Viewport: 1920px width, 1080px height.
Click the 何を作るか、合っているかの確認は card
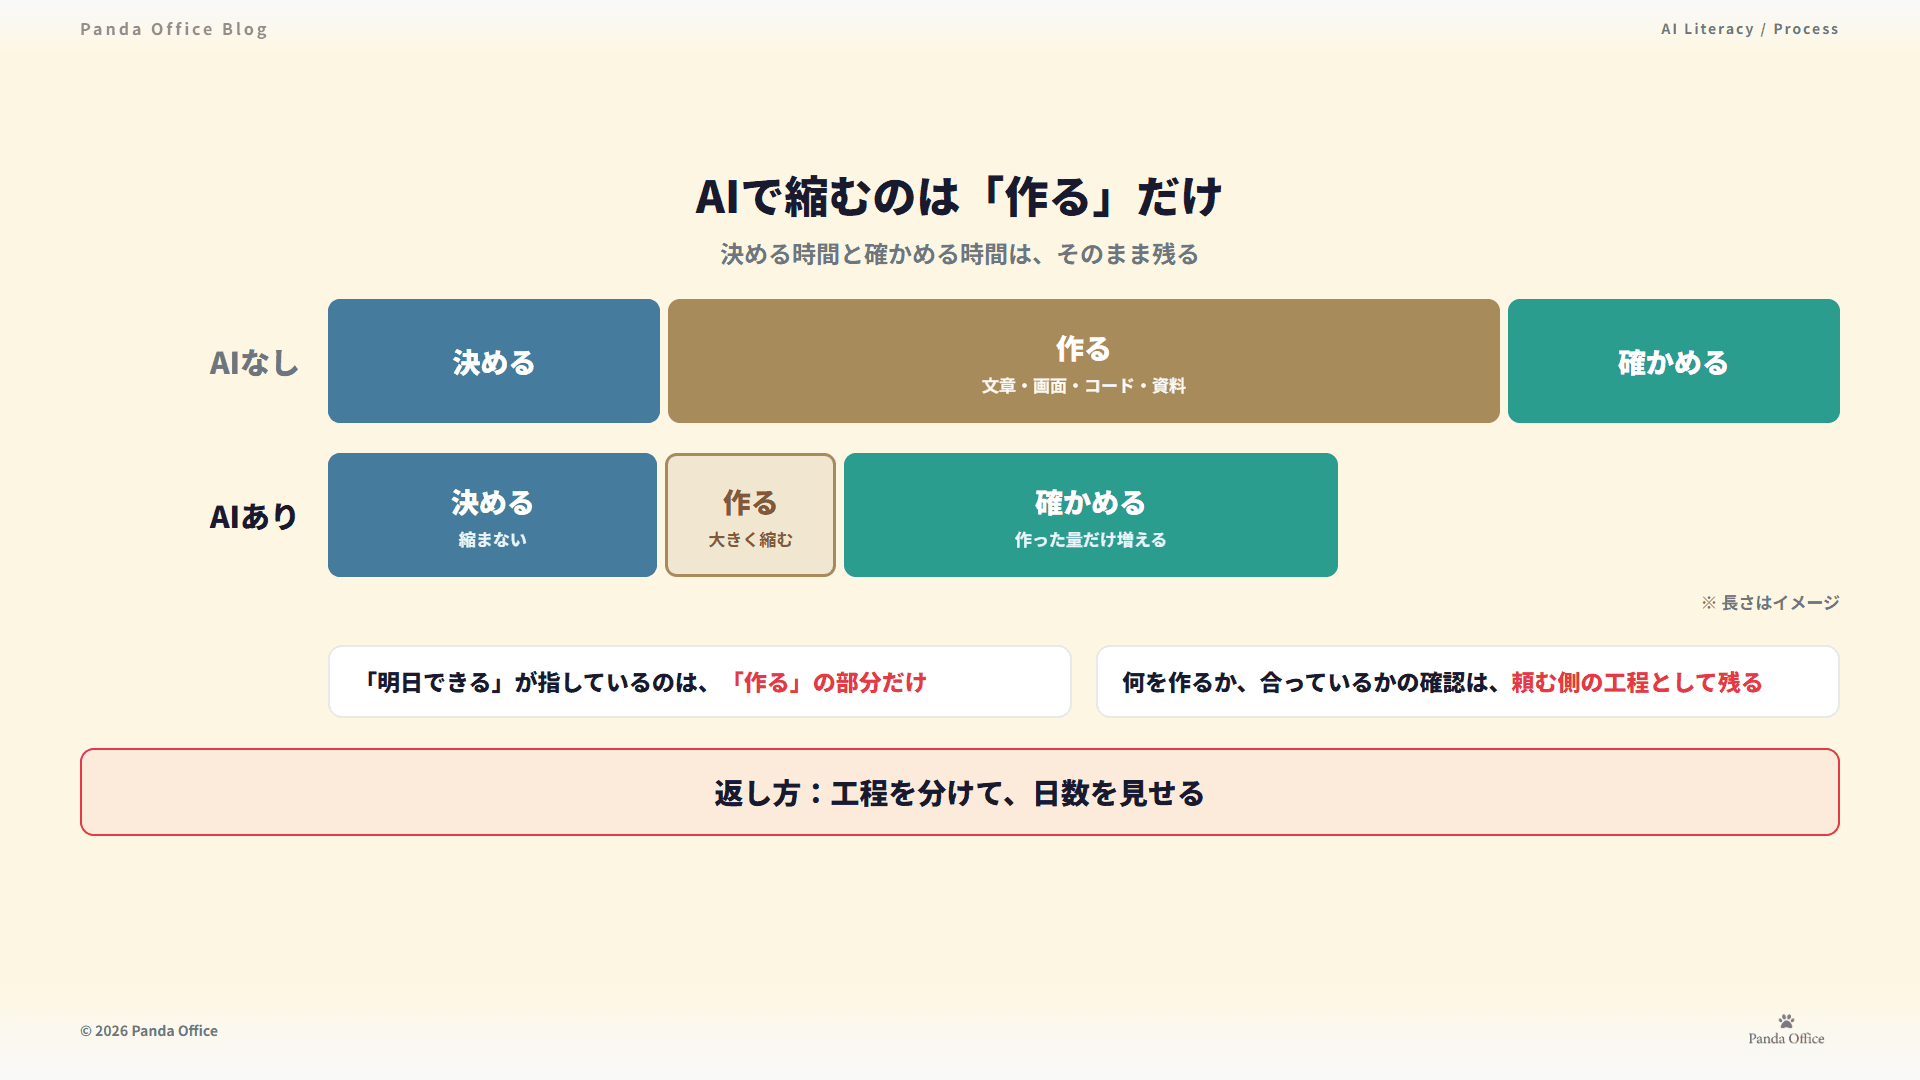(1468, 681)
